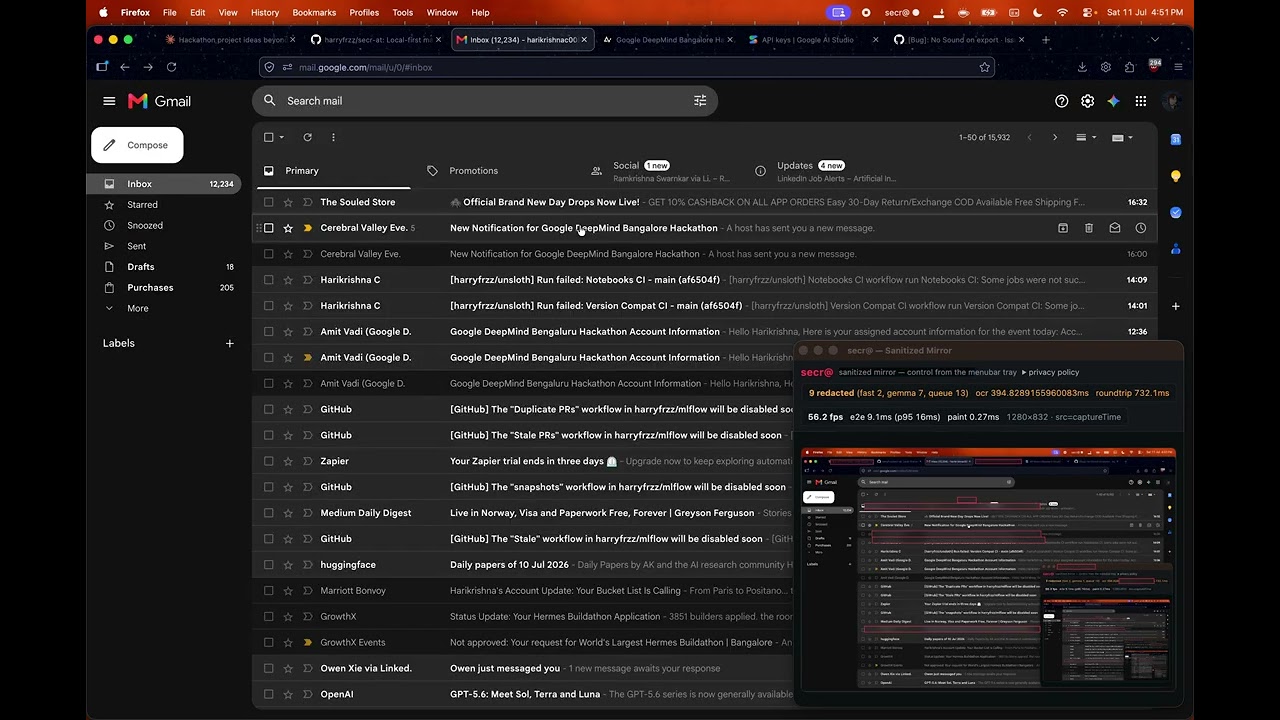This screenshot has height=720, width=1280.
Task: Delete the hovered Cerebral Valley email
Action: (1089, 228)
